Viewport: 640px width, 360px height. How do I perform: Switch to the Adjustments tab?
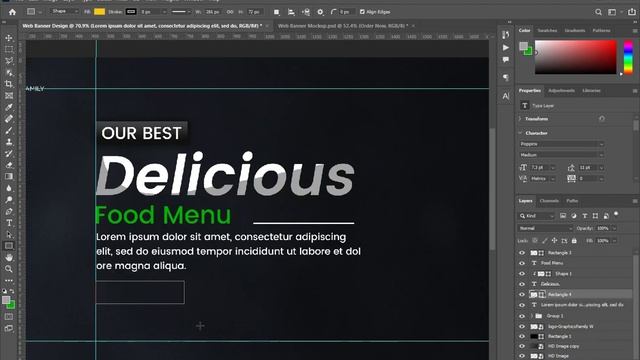[561, 91]
